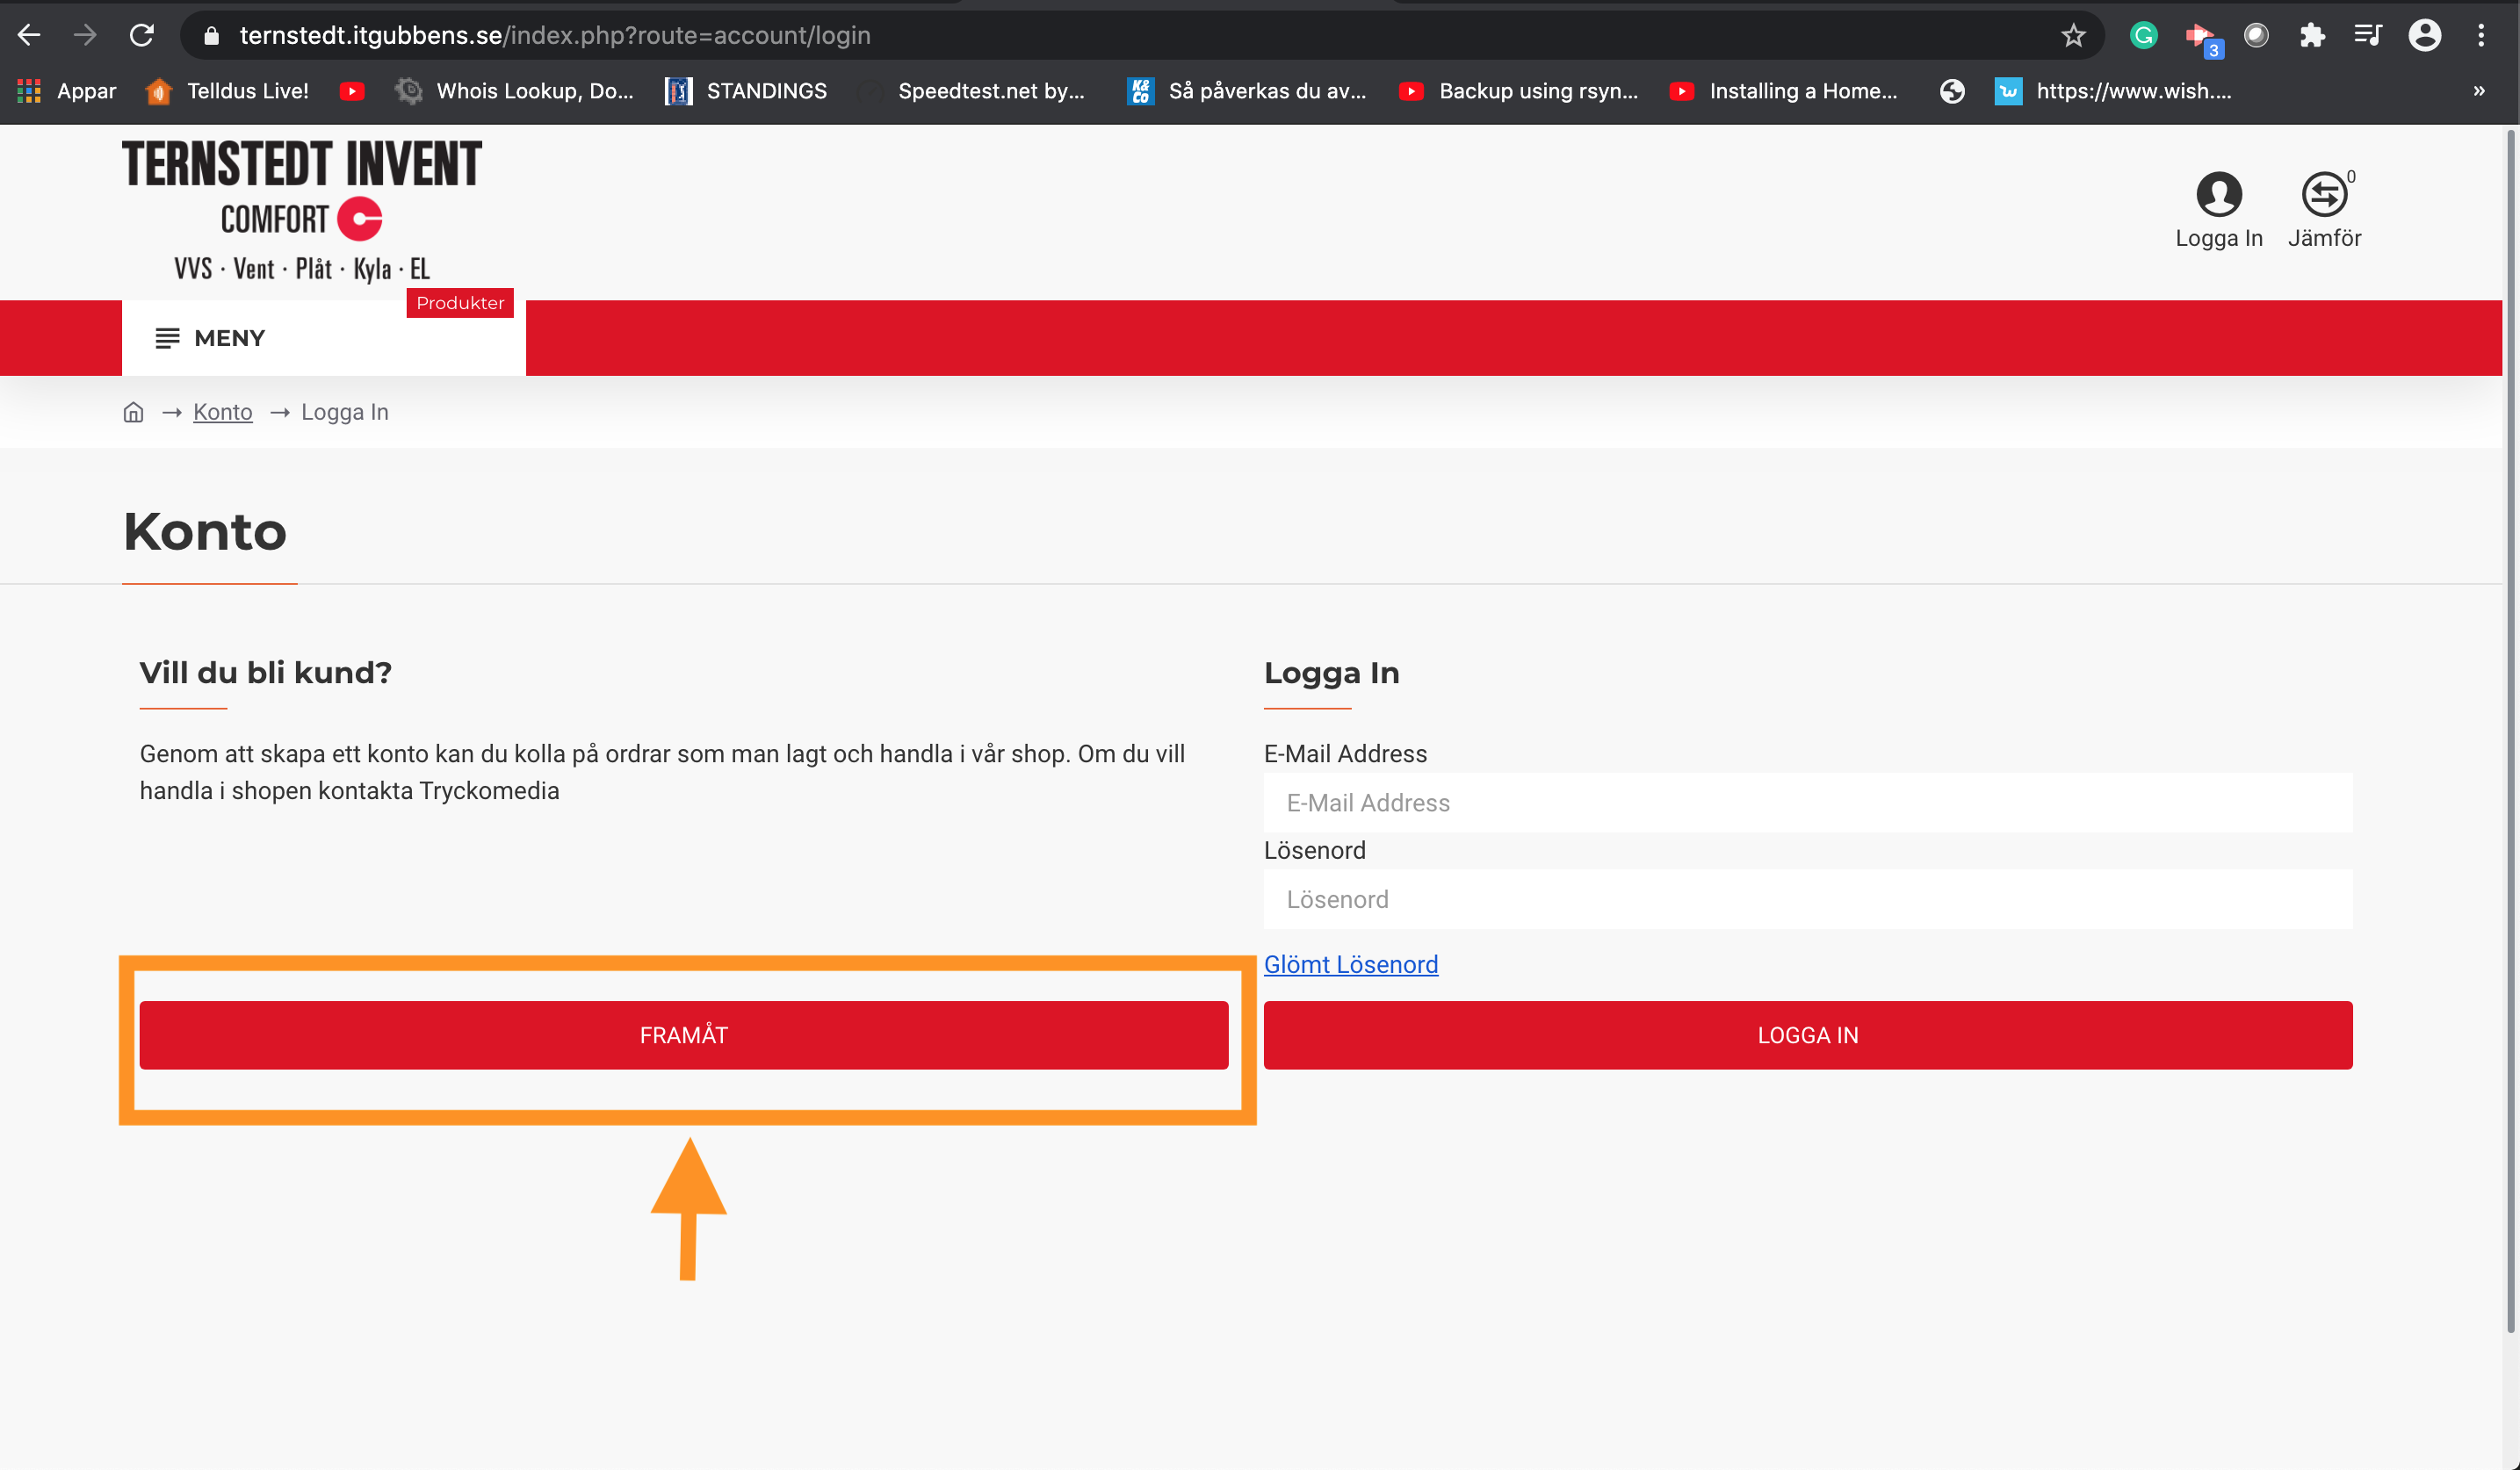
Task: Open the wish.com bookmark
Action: coord(2113,91)
